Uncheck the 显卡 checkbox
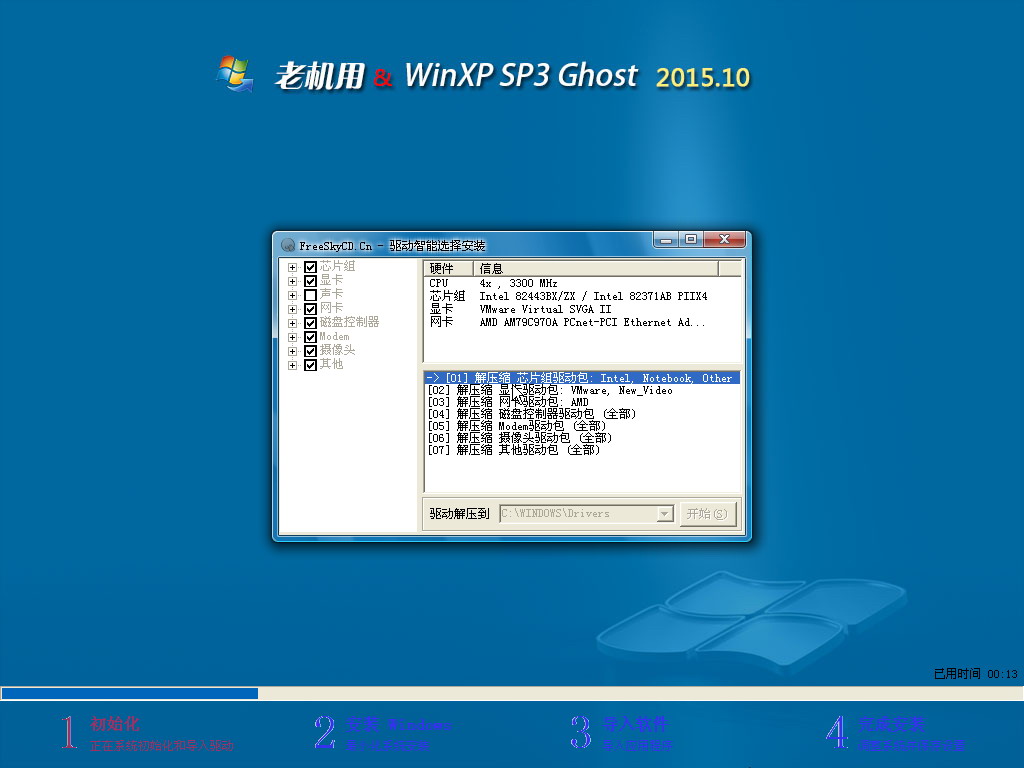Viewport: 1024px width, 768px height. 311,281
